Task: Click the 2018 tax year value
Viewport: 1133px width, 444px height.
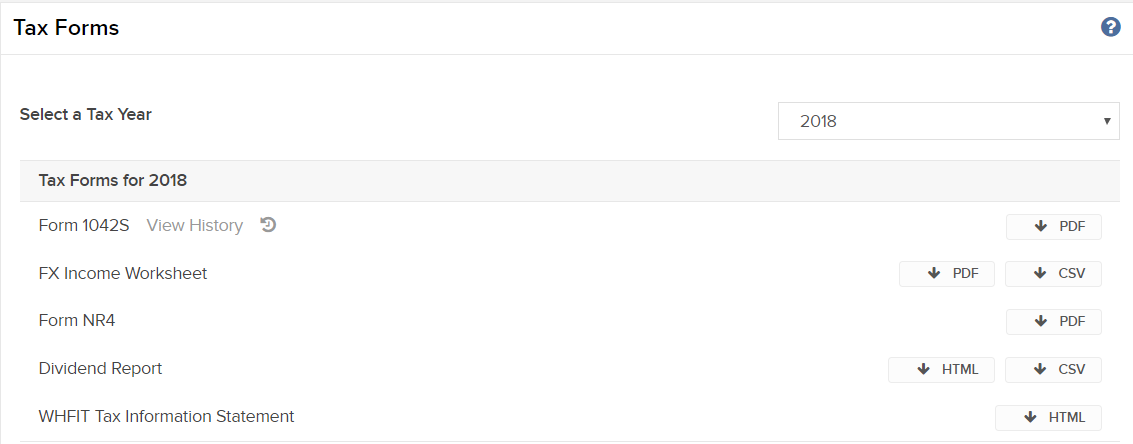Action: pyautogui.click(x=818, y=121)
